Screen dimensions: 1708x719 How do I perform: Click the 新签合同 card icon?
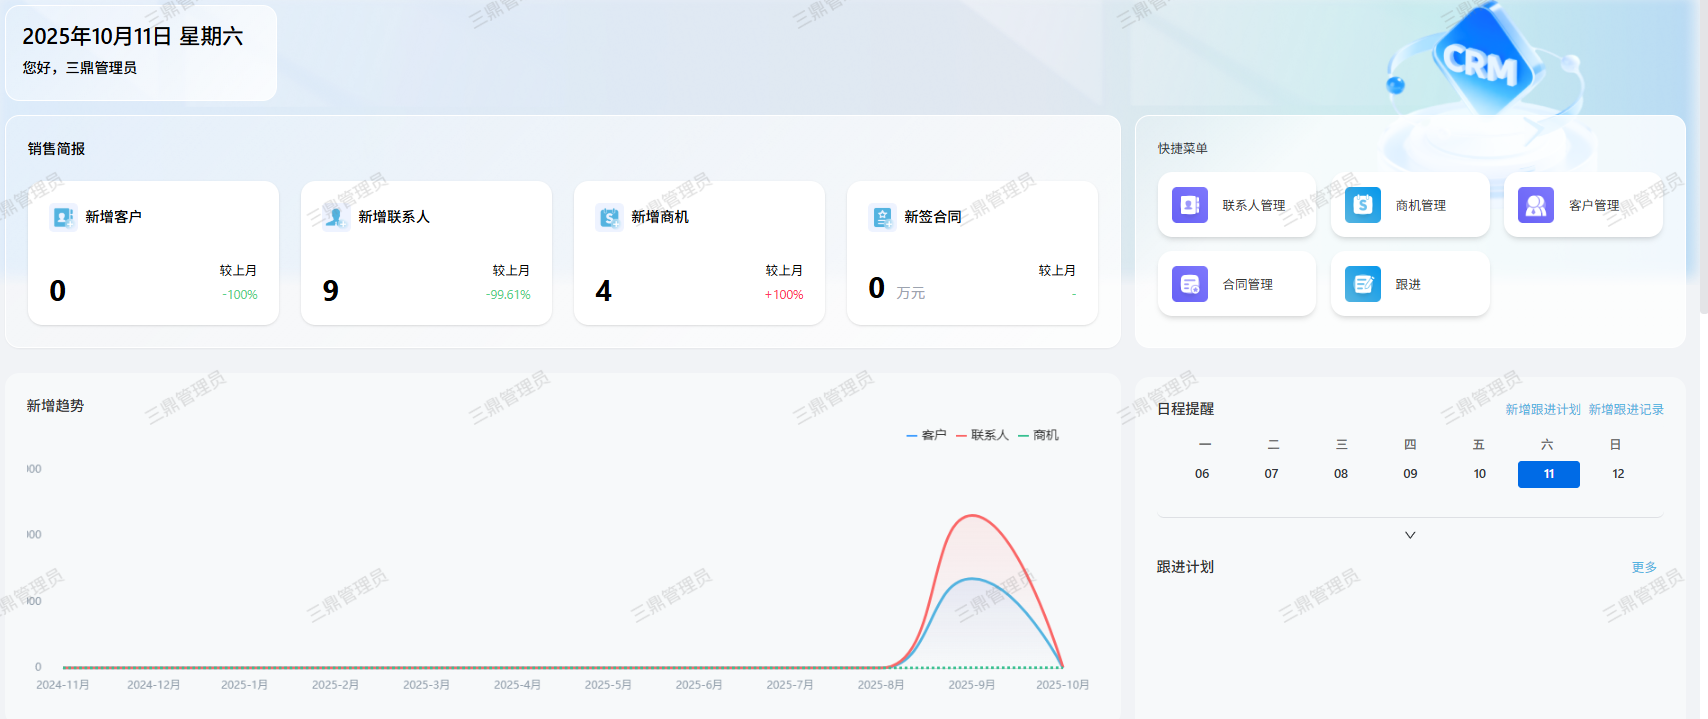pos(882,217)
